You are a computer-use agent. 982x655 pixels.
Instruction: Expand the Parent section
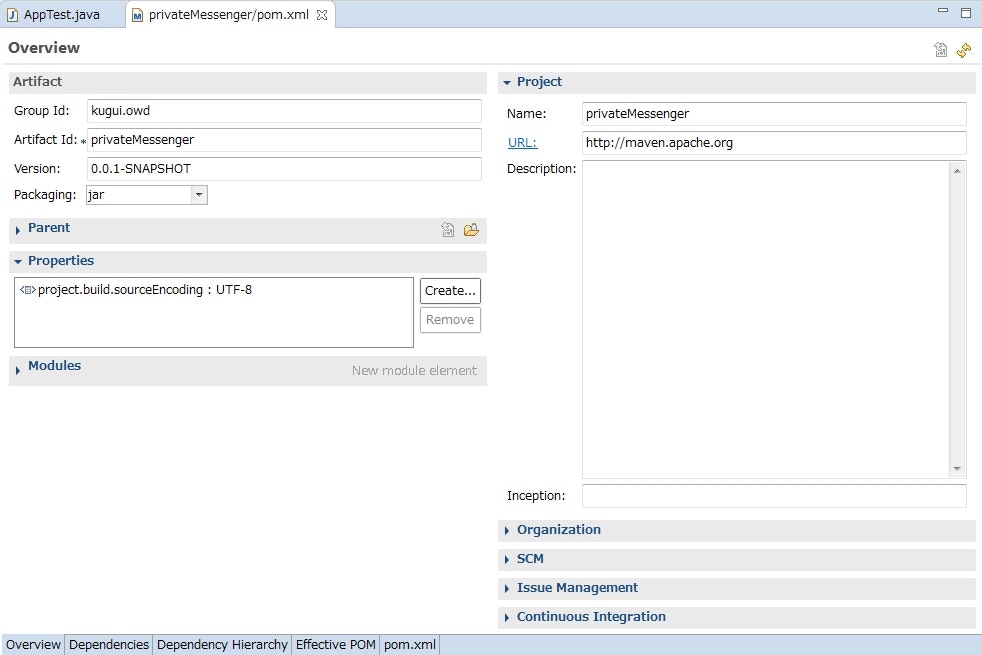18,230
